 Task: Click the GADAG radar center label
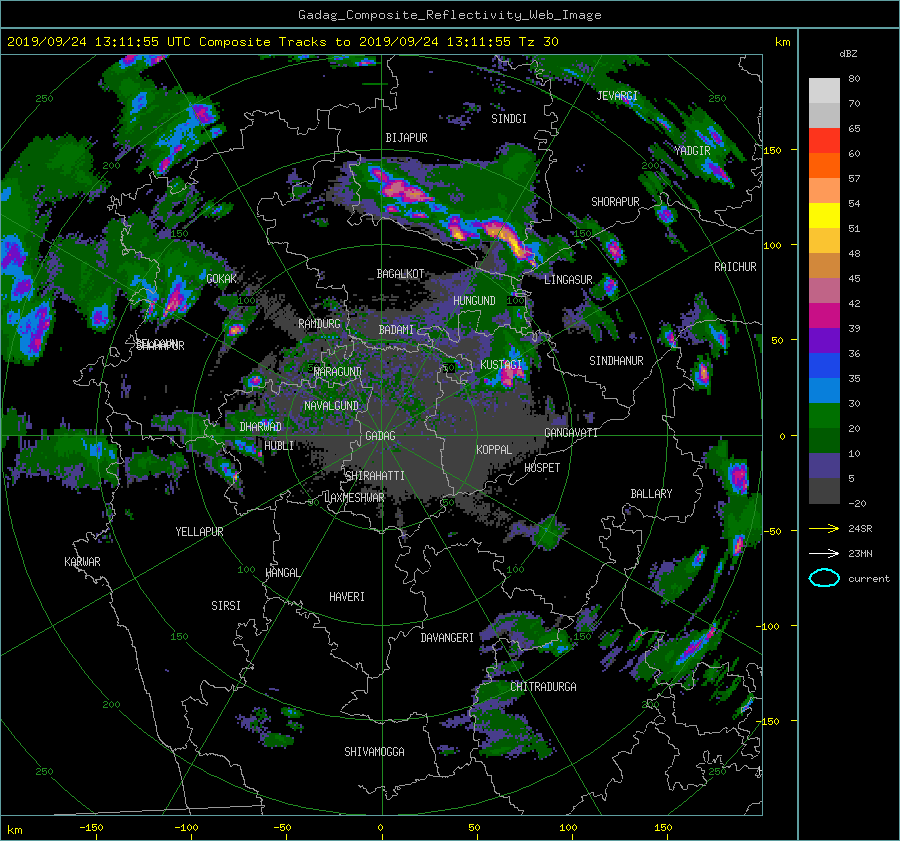[381, 436]
